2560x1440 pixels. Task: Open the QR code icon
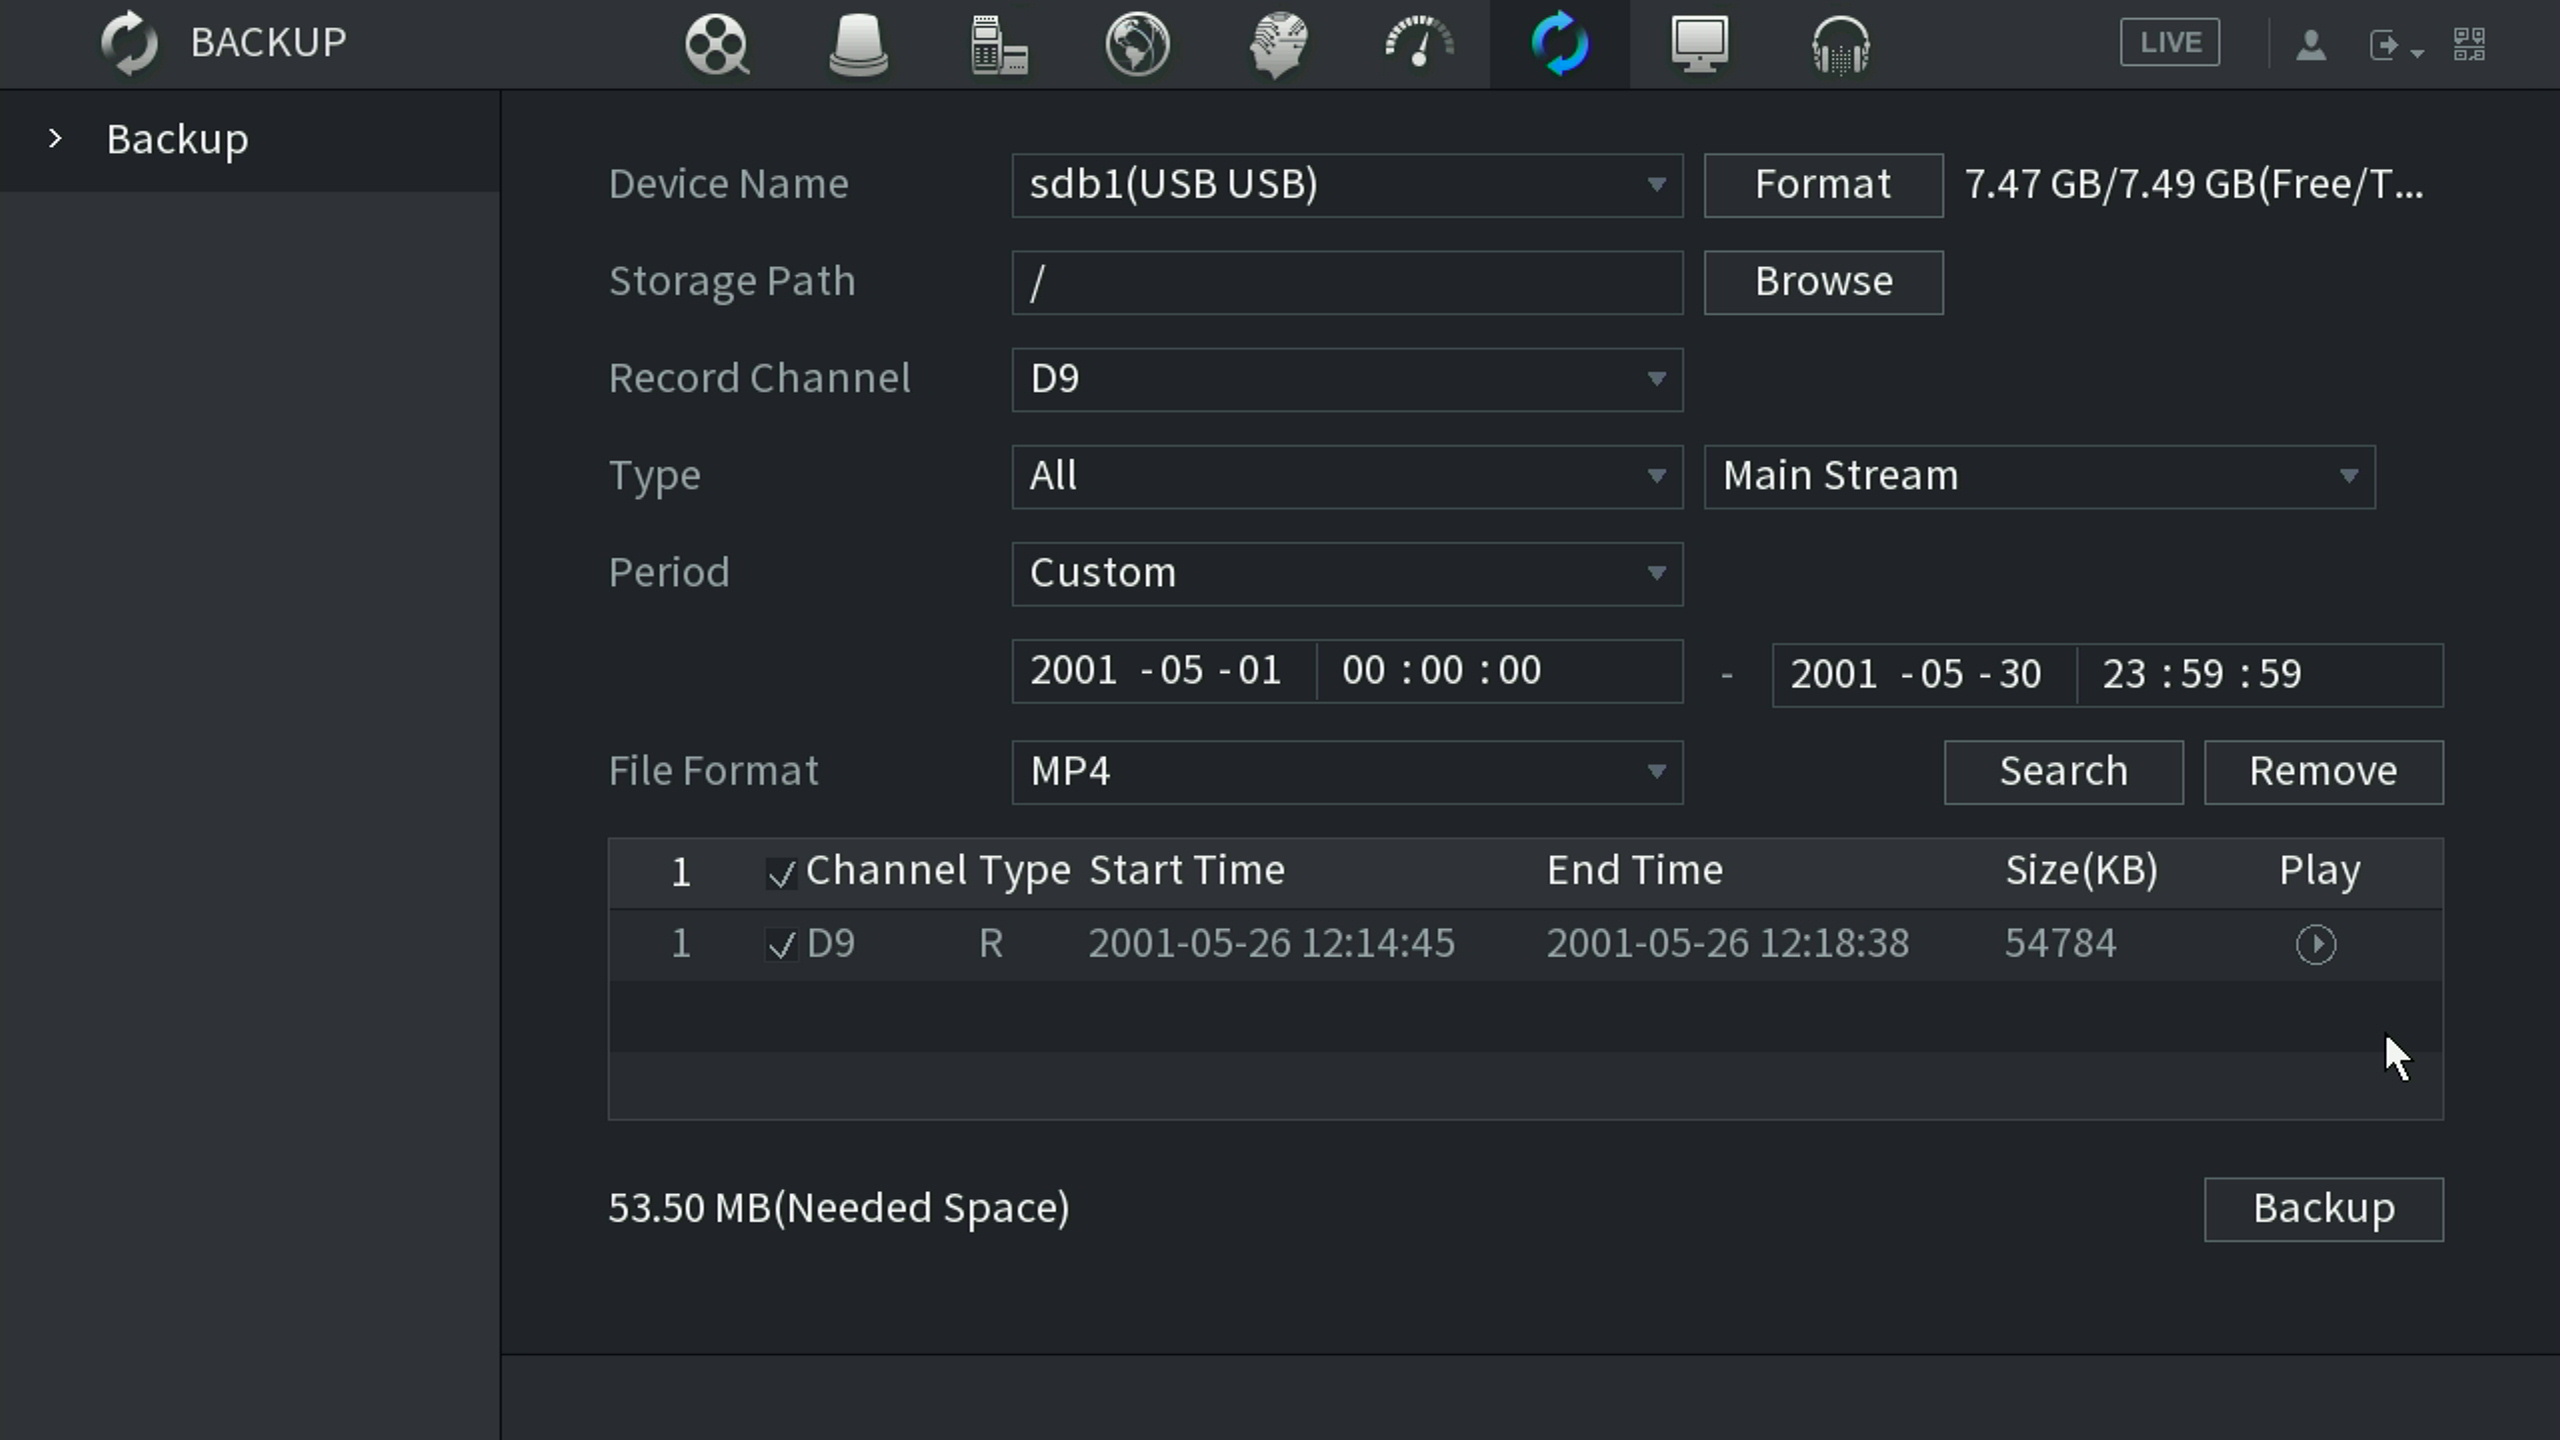2469,45
